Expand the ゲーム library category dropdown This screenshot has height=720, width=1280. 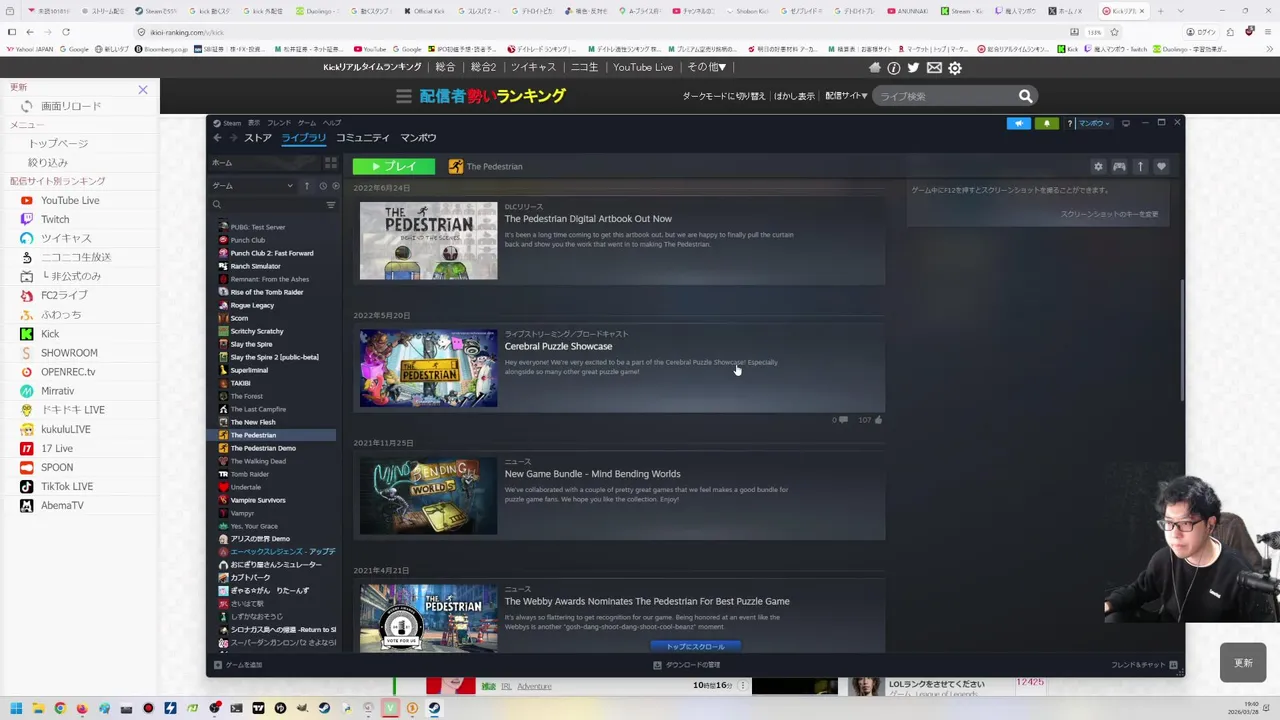(290, 186)
